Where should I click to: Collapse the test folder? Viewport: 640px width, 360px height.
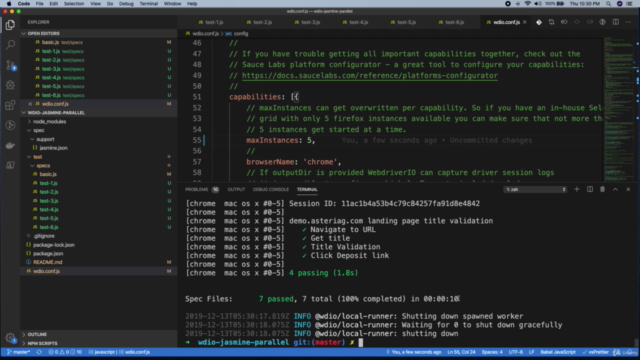point(38,157)
